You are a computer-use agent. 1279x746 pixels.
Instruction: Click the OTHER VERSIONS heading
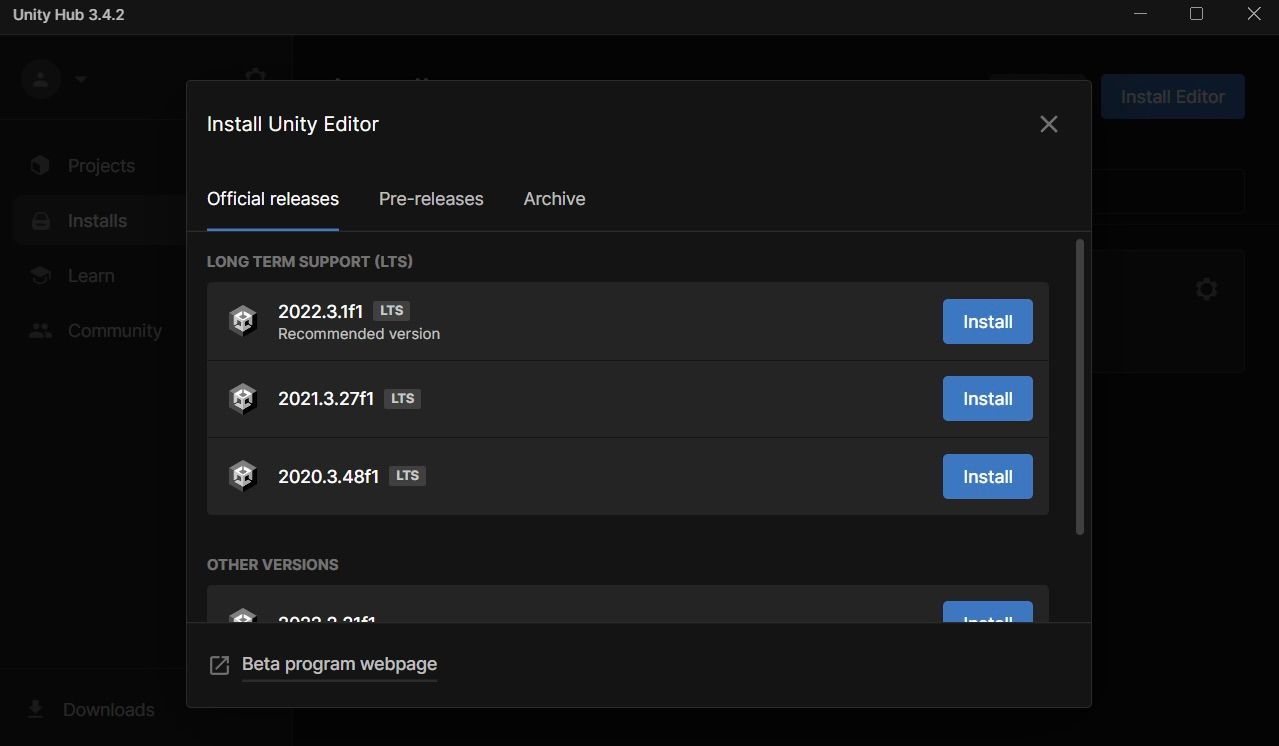[x=273, y=565]
